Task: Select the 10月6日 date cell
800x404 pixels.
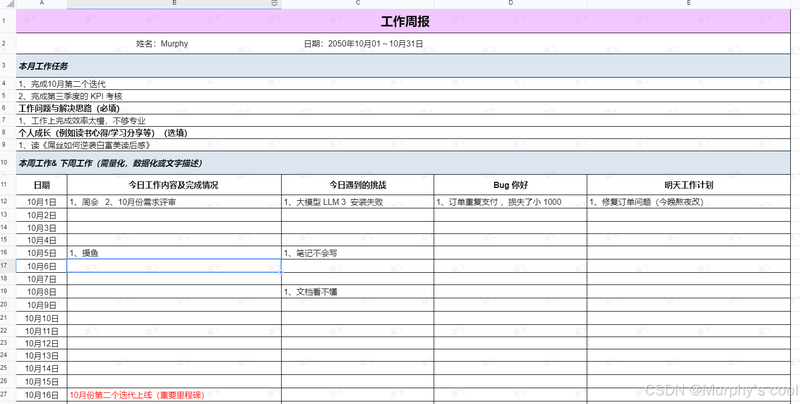Action: click(x=41, y=266)
